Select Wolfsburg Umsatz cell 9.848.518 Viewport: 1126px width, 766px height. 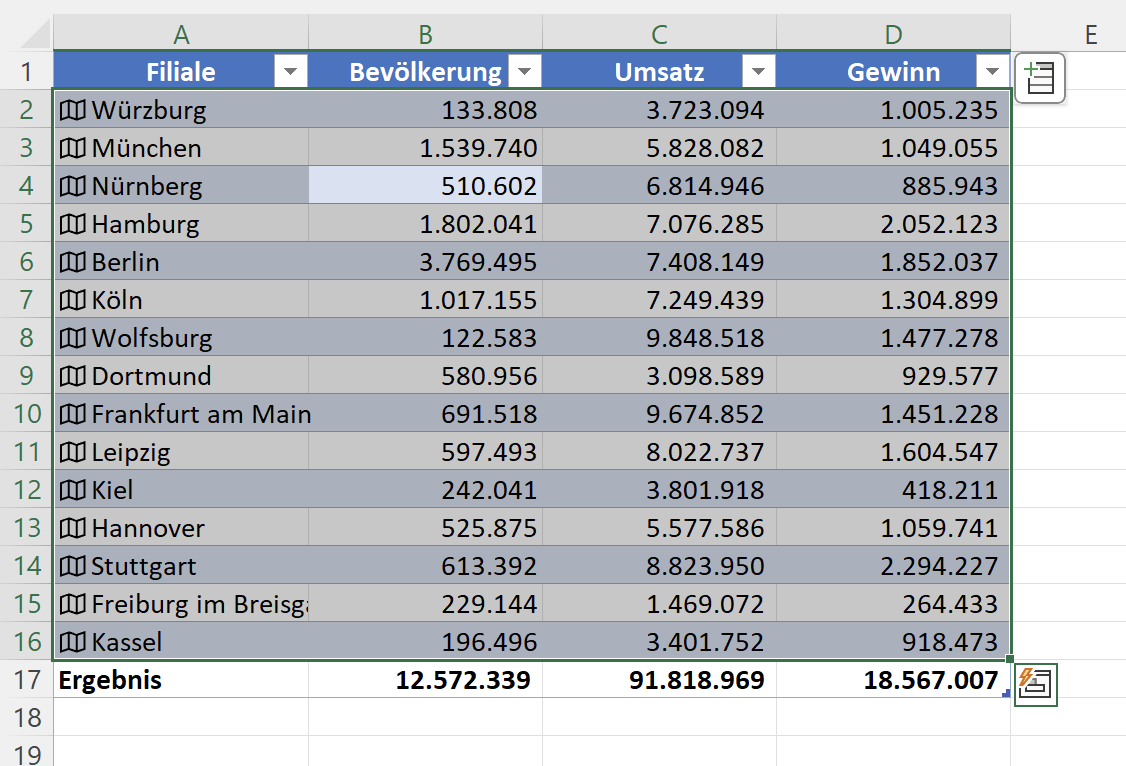point(659,337)
